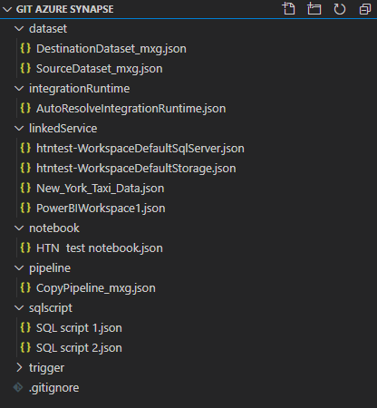Collapse the sqlscript folder chevron
Viewport: 377px width, 408px height.
click(x=19, y=308)
